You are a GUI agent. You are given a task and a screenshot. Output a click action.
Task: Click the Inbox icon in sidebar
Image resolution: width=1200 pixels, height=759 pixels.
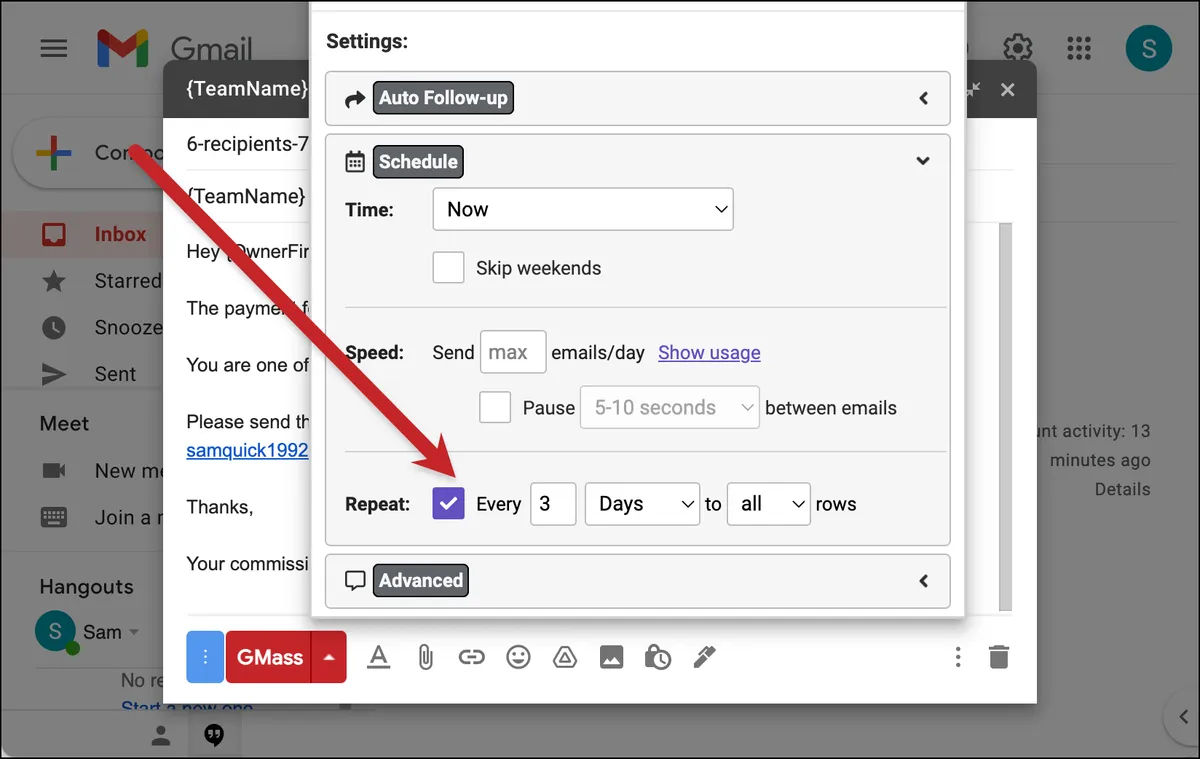(x=54, y=234)
